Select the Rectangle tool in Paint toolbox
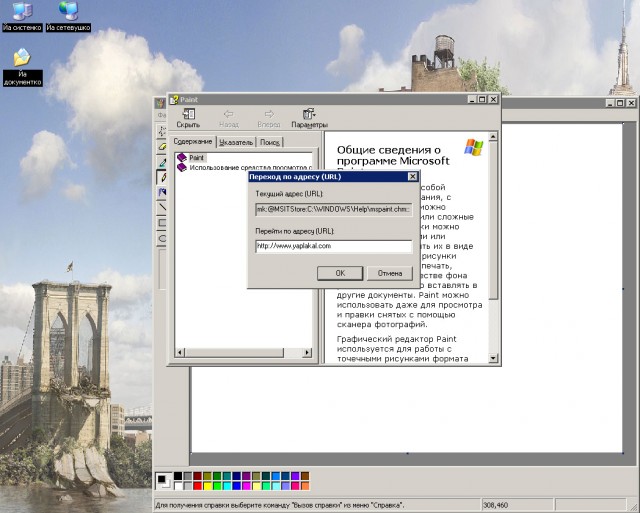This screenshot has width=640, height=513. (x=162, y=223)
